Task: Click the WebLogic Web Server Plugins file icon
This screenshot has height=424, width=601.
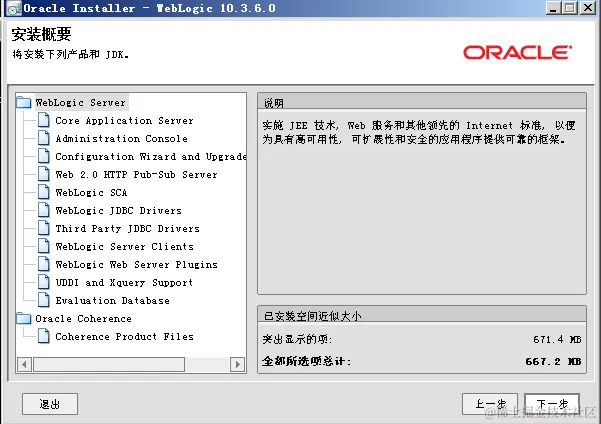Action: pos(44,264)
